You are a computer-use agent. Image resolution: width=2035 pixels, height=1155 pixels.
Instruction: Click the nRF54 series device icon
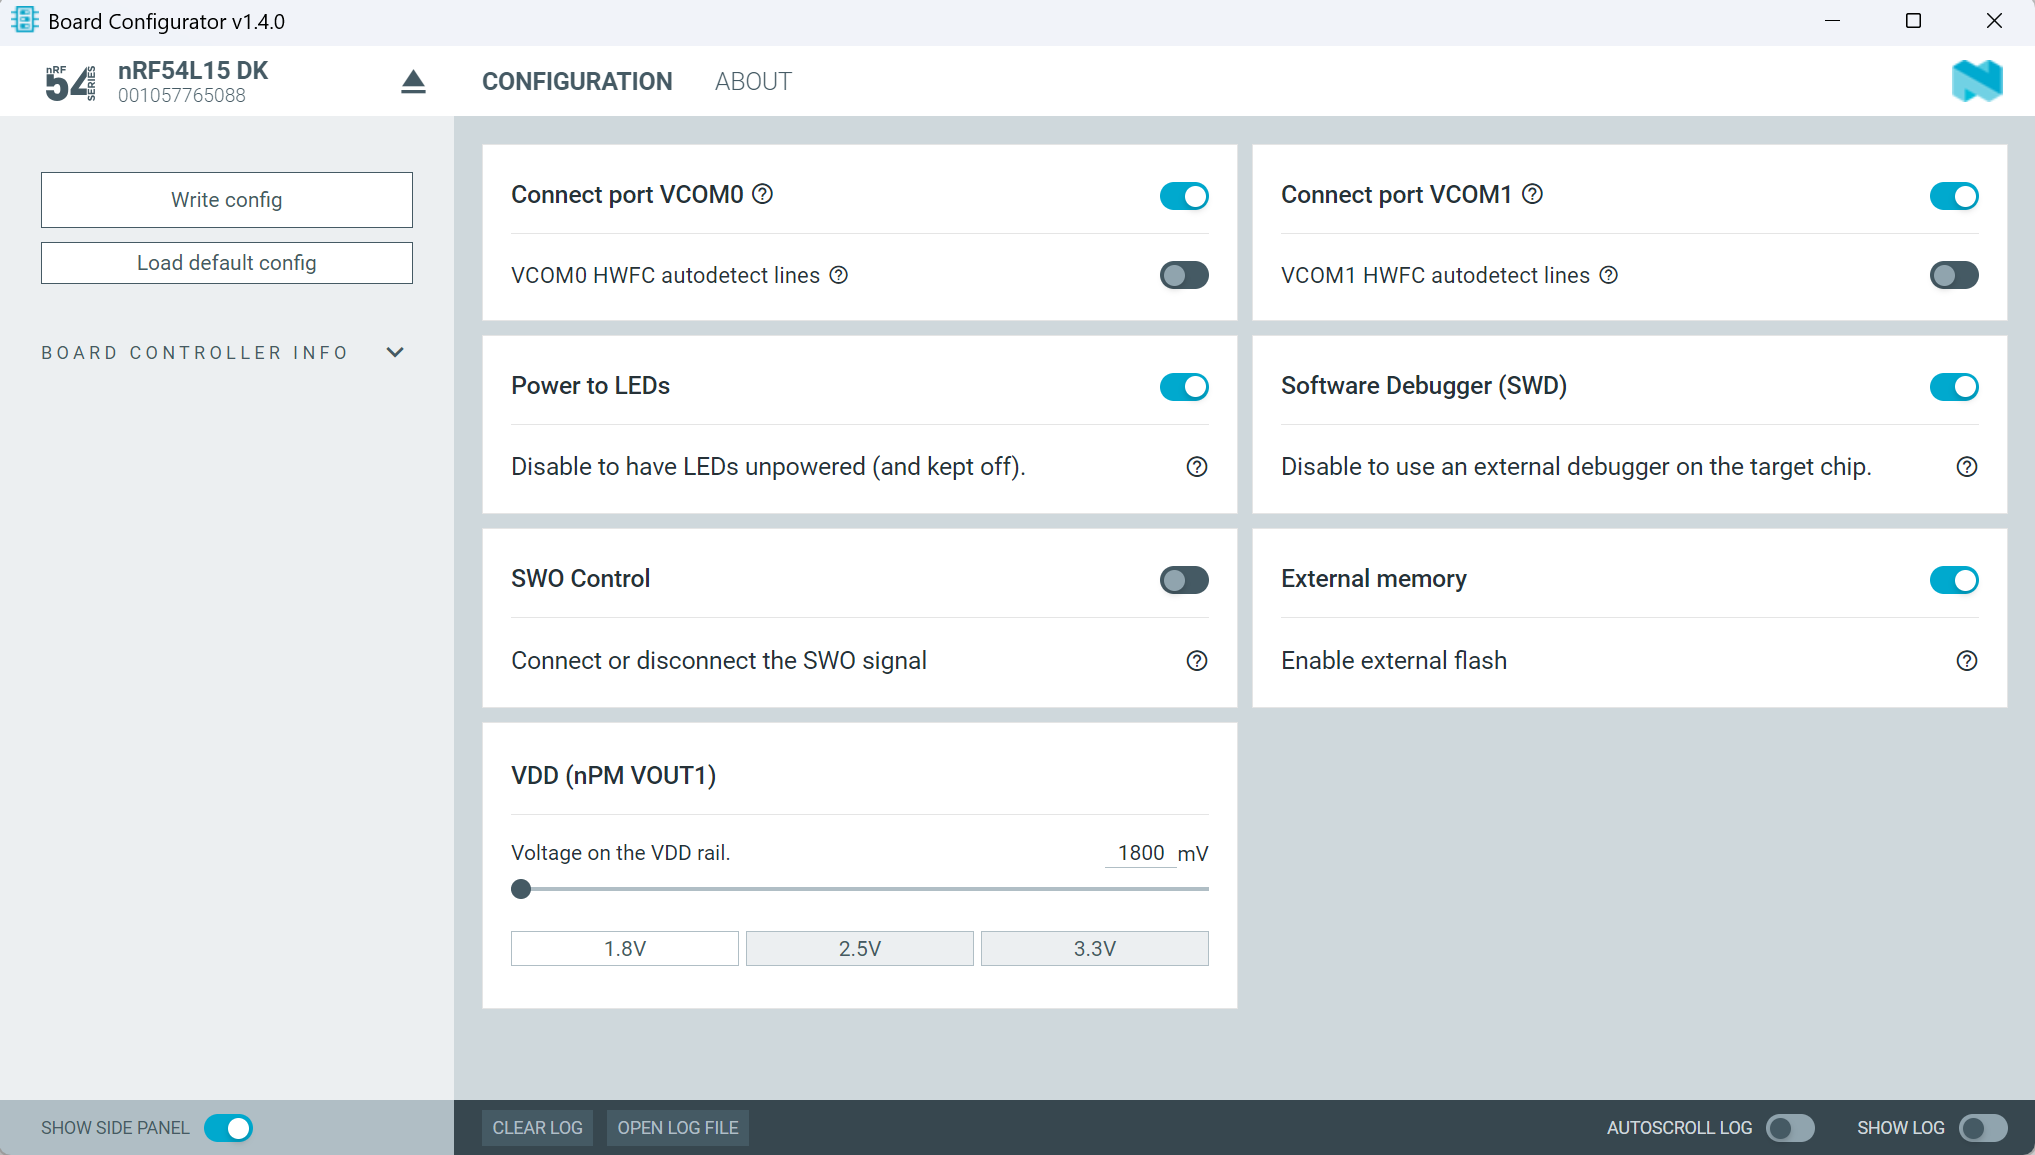pos(71,83)
